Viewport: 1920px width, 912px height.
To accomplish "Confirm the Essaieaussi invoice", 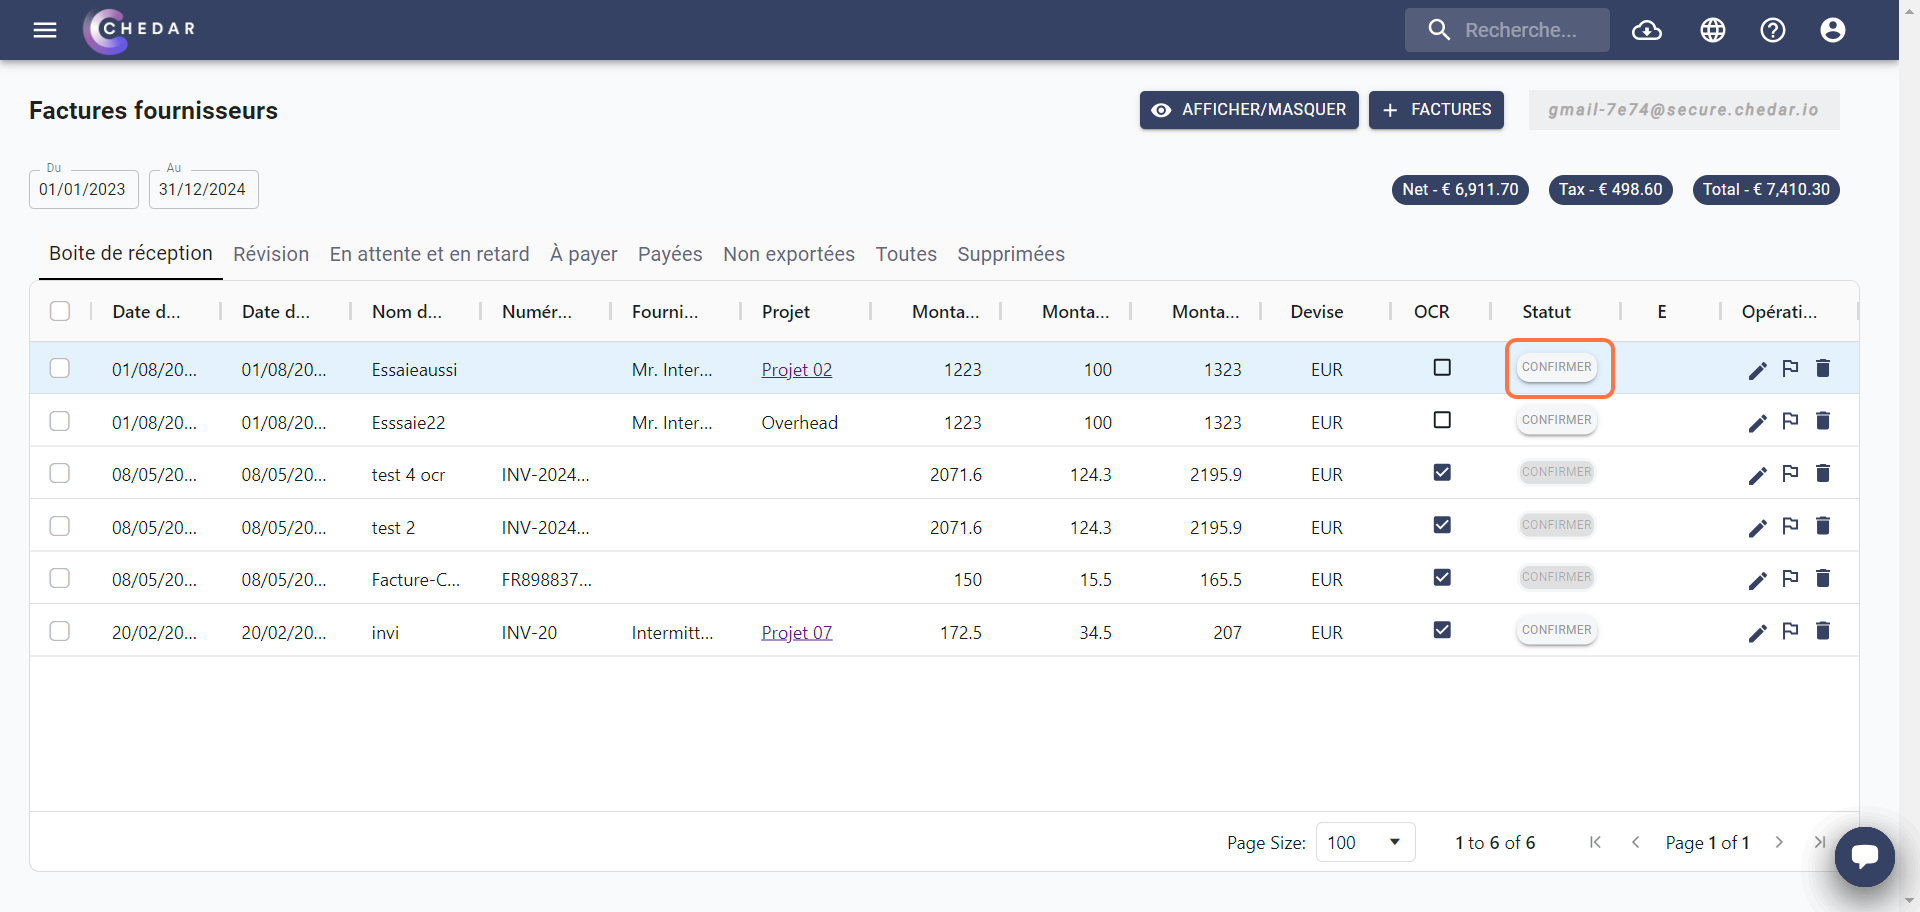I will click(x=1557, y=367).
